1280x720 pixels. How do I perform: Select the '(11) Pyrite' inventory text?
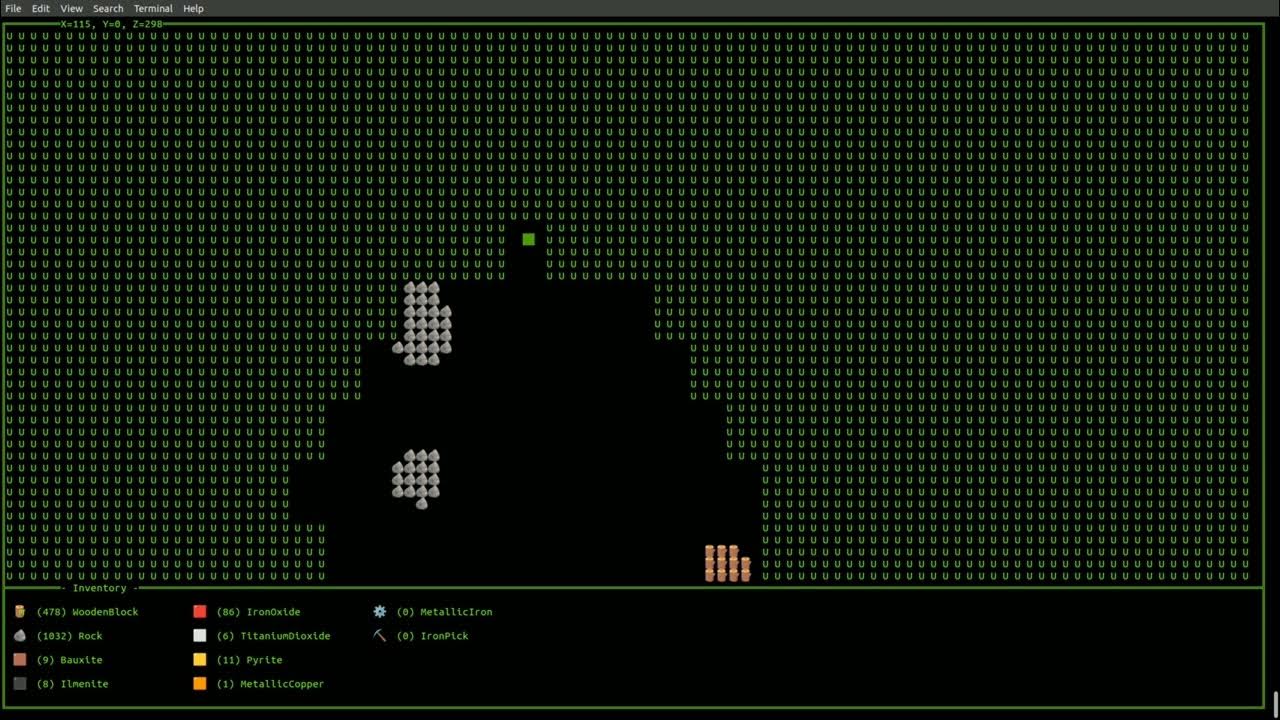coord(249,660)
